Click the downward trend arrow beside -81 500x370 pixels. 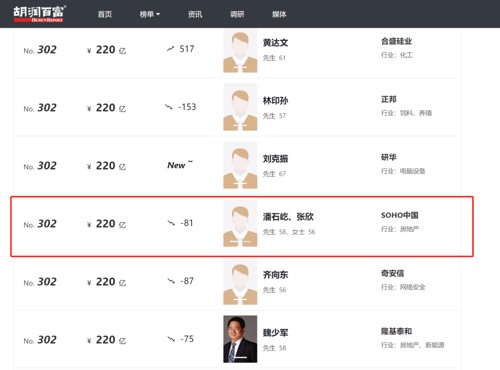tap(171, 223)
